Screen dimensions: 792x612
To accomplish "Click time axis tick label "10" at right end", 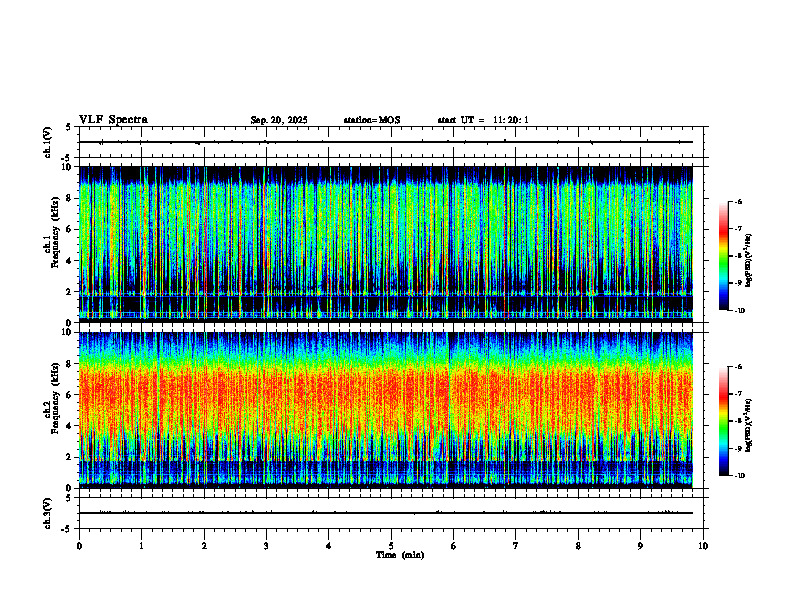I will tap(703, 546).
